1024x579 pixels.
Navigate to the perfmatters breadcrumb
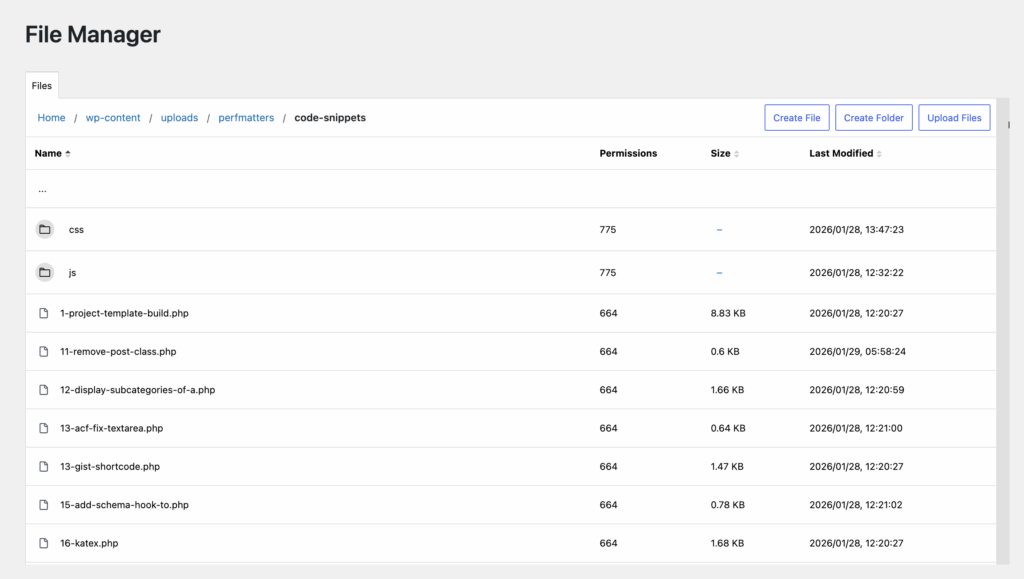point(246,117)
